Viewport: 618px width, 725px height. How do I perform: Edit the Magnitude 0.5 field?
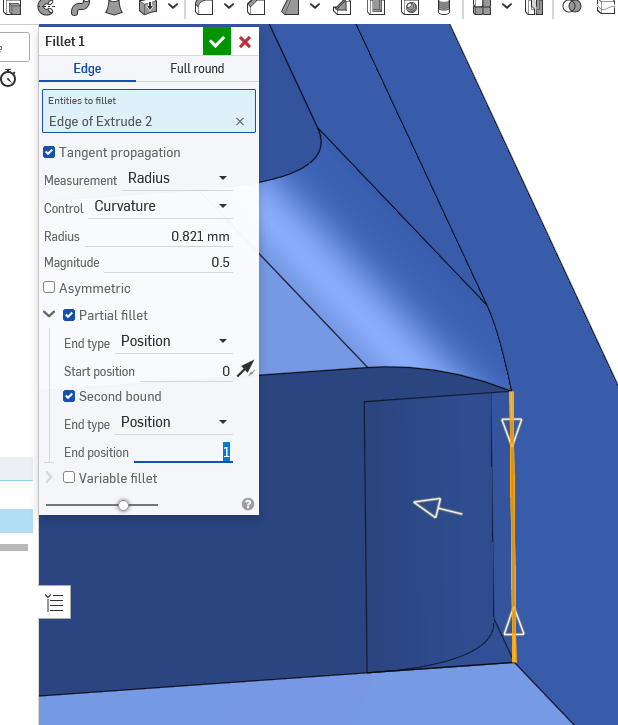(x=168, y=262)
